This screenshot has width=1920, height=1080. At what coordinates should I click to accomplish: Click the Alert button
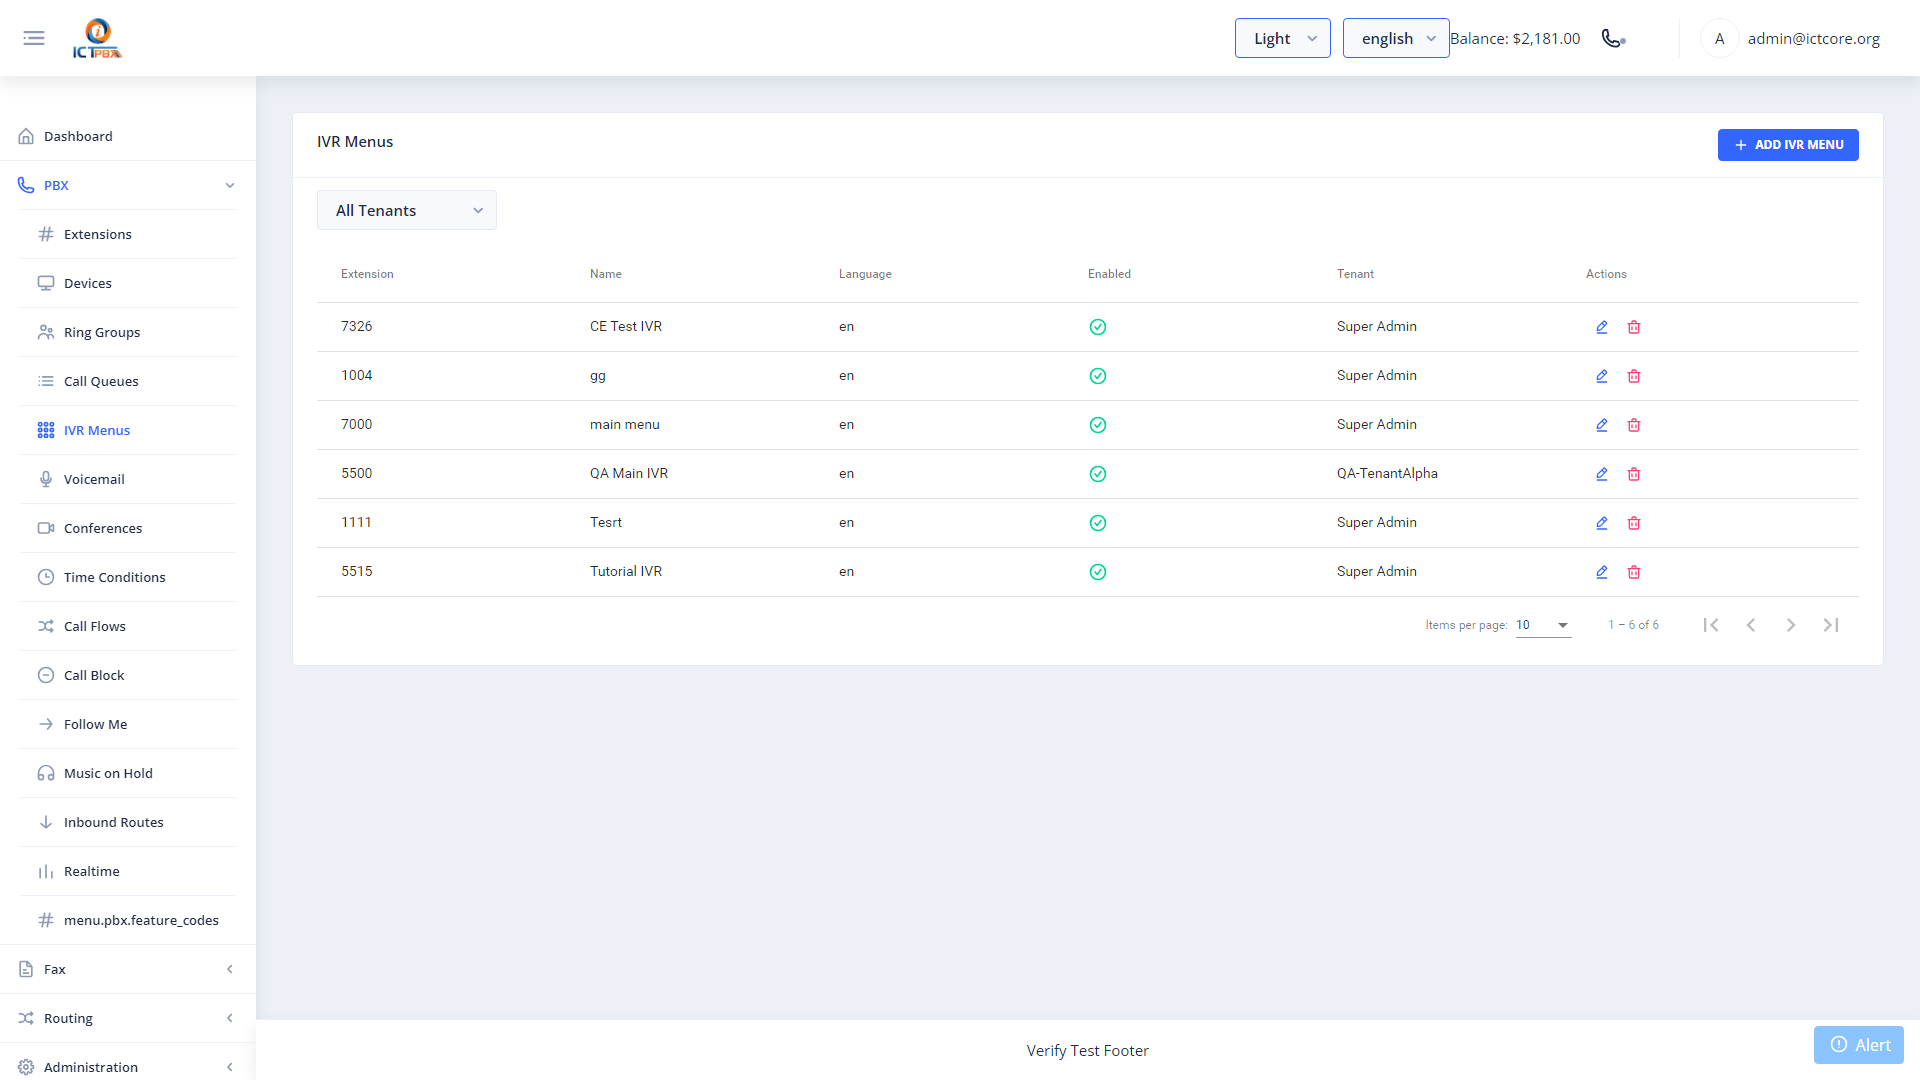(1859, 1045)
